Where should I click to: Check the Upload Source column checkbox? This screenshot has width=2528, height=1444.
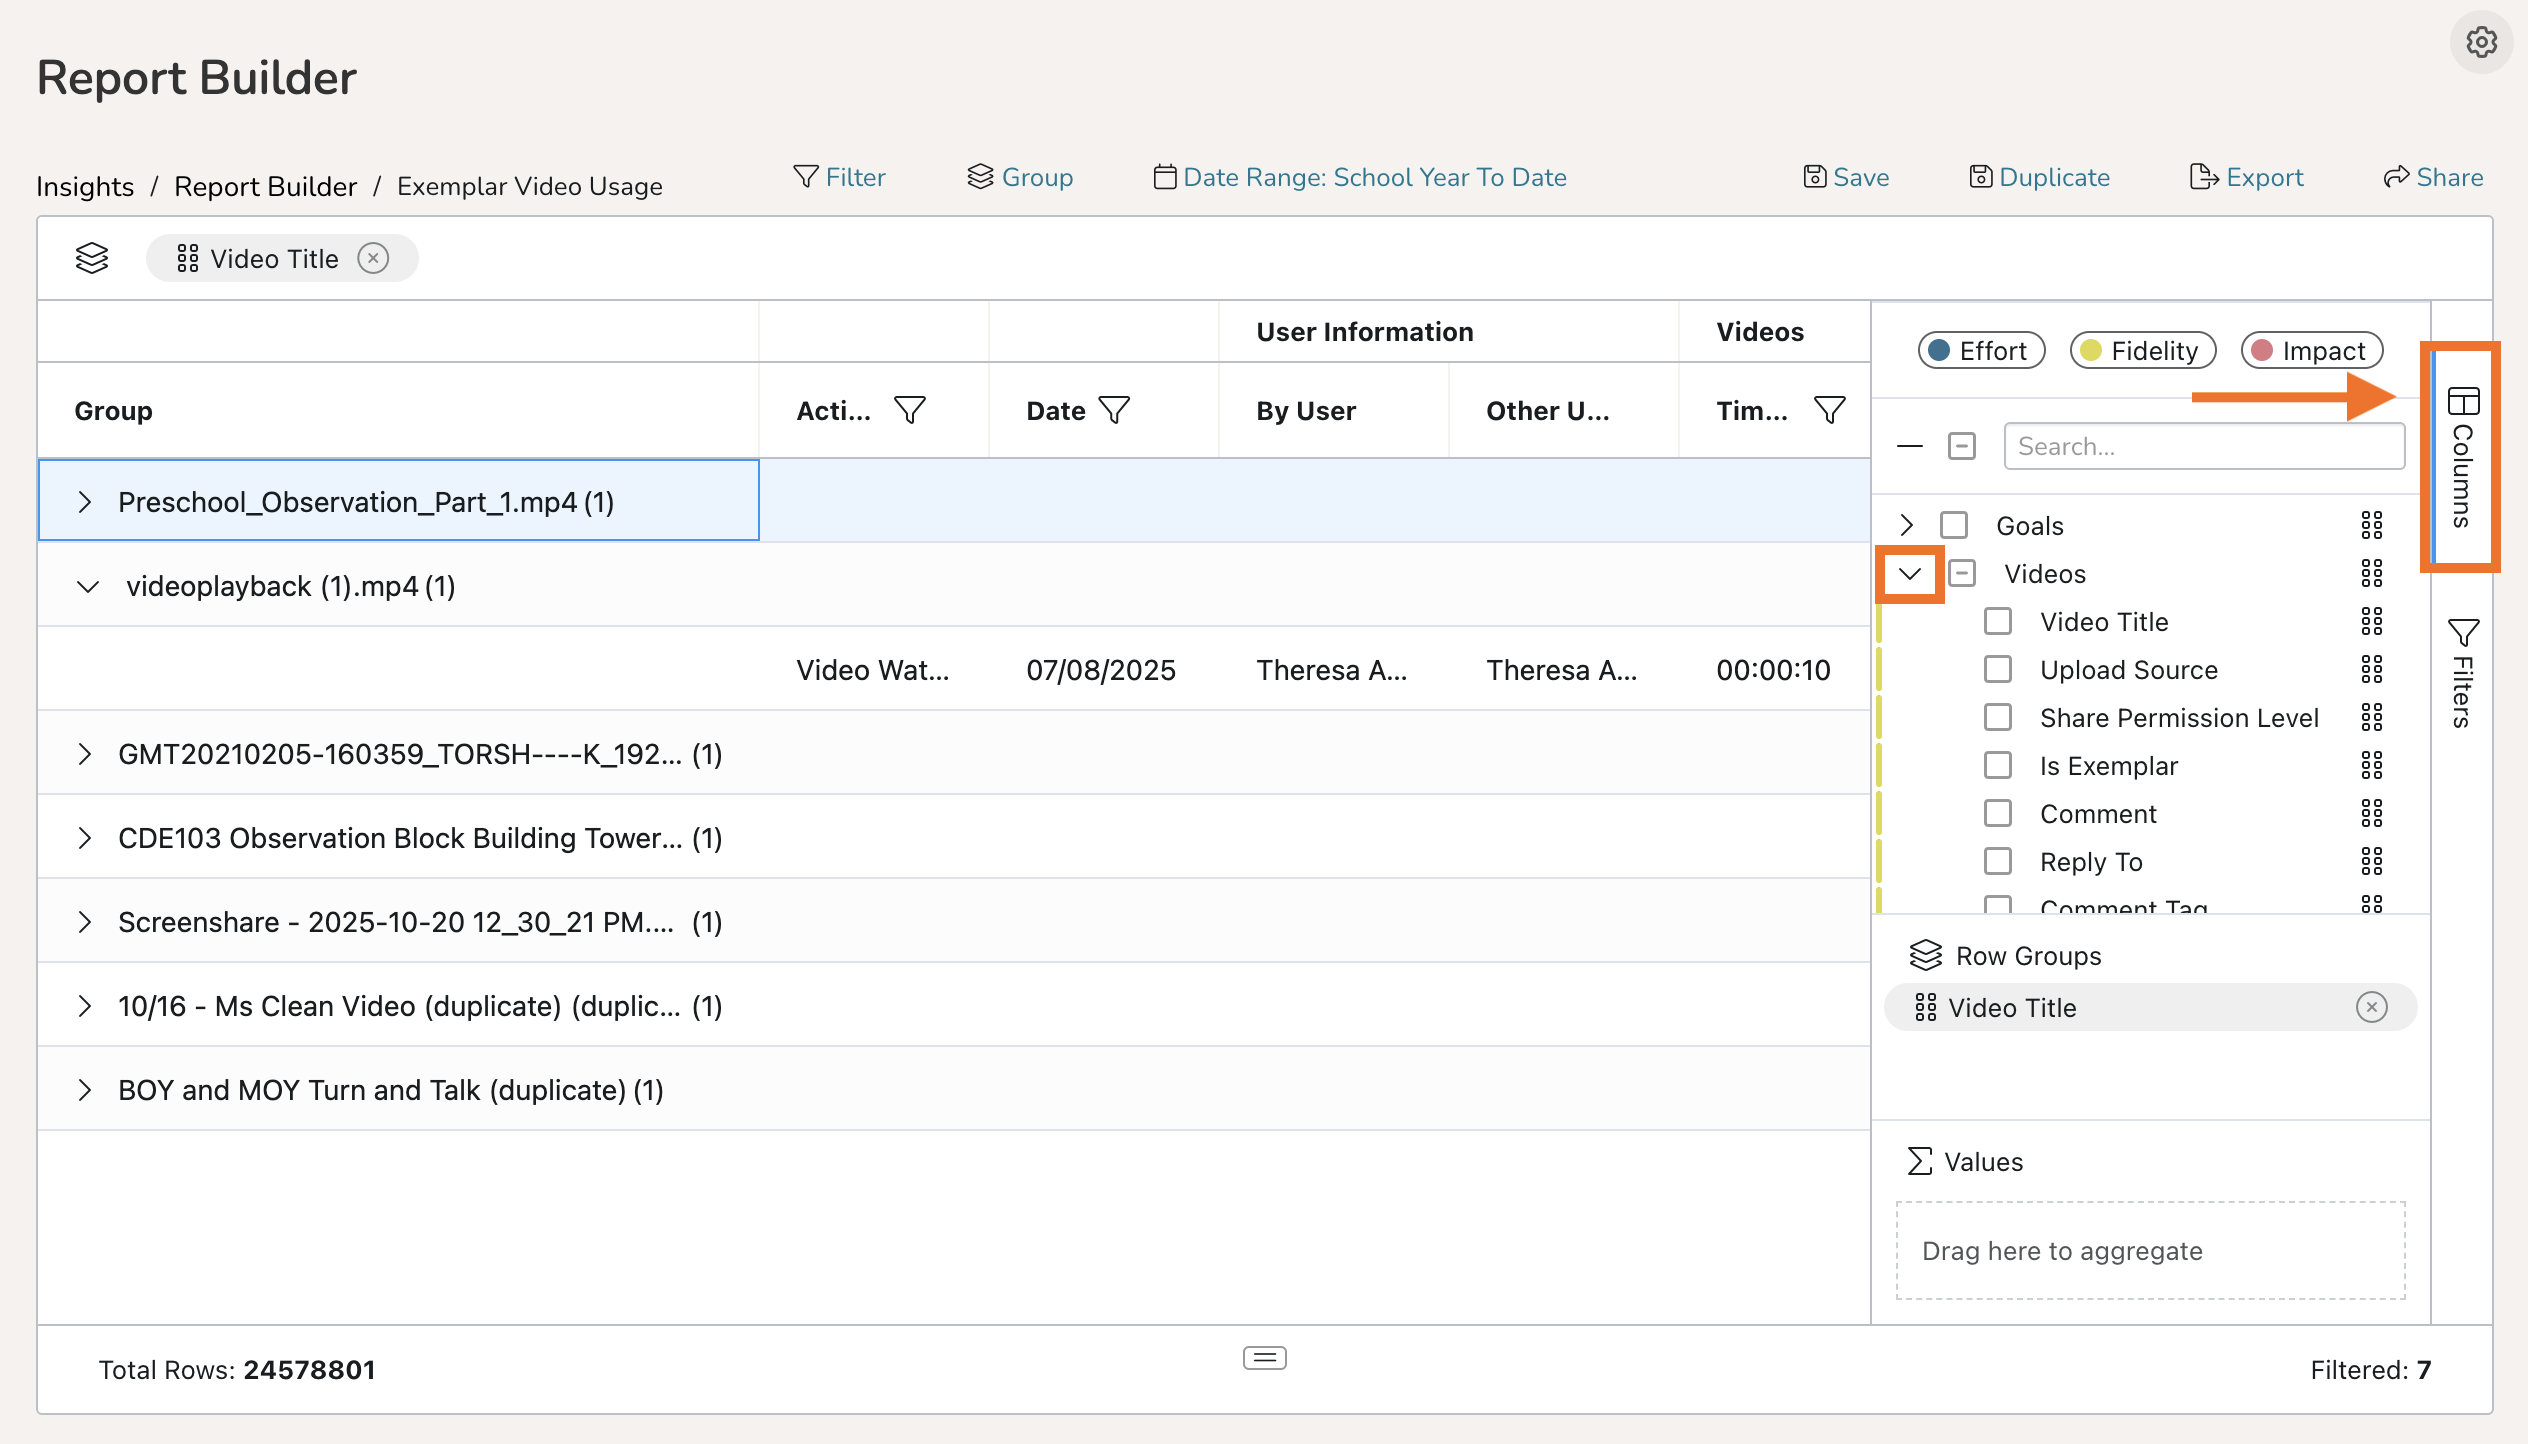pyautogui.click(x=1997, y=669)
